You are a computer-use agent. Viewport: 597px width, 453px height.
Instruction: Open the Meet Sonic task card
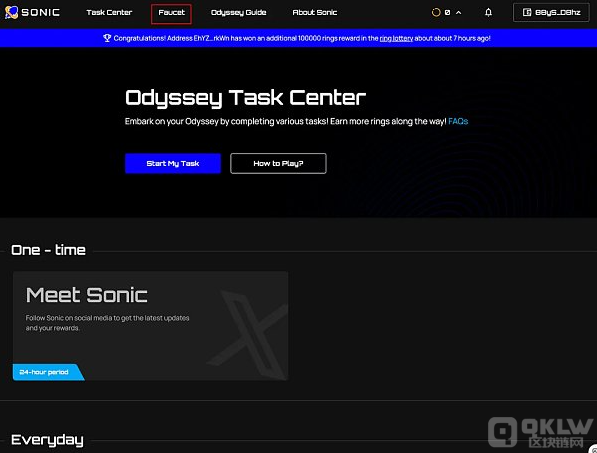[x=151, y=326]
